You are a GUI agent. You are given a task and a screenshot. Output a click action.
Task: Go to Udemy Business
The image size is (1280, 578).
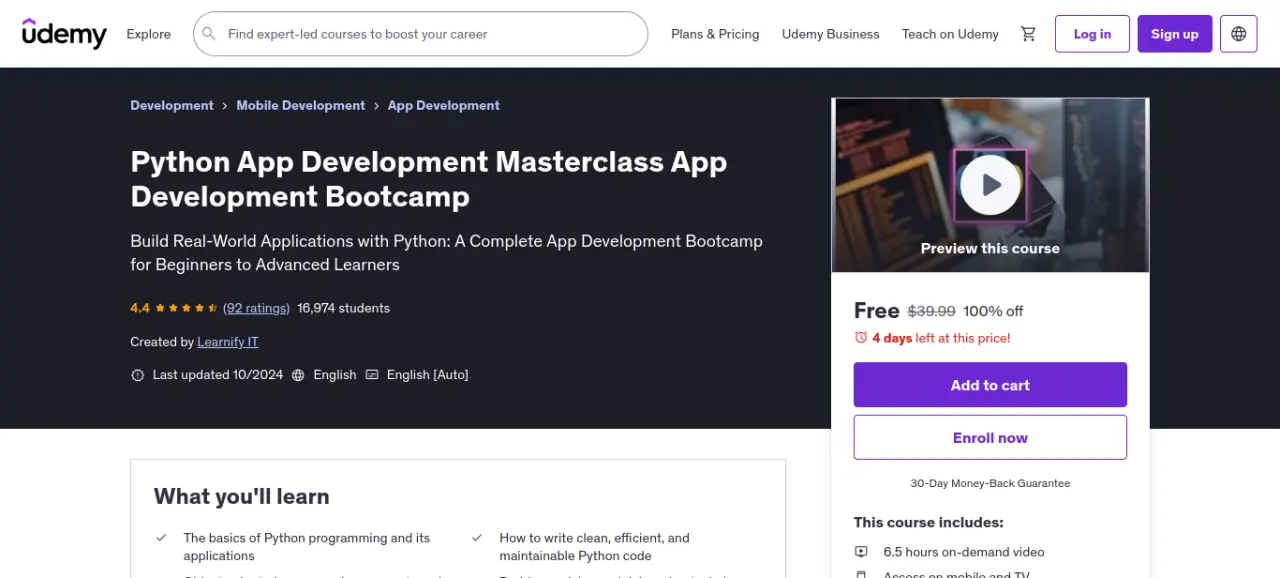point(831,34)
